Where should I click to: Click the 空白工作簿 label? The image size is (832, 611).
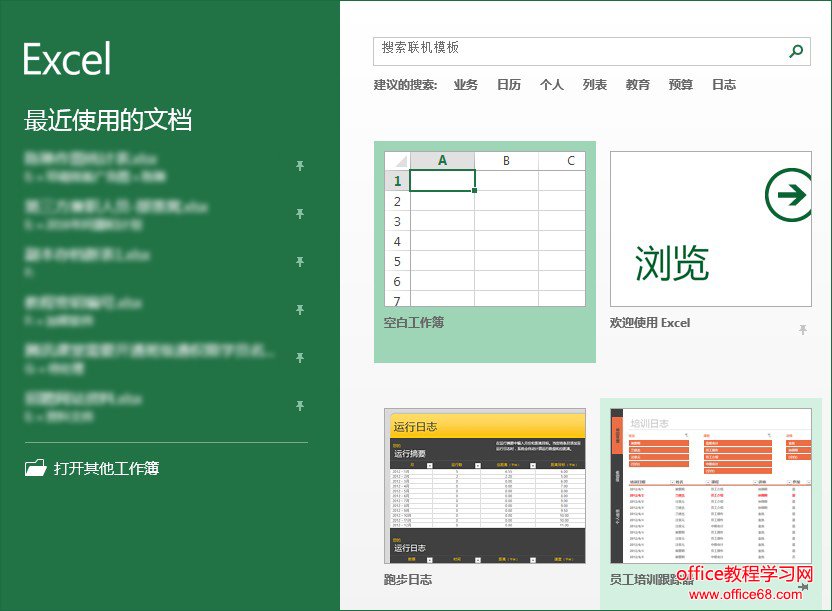coord(414,322)
